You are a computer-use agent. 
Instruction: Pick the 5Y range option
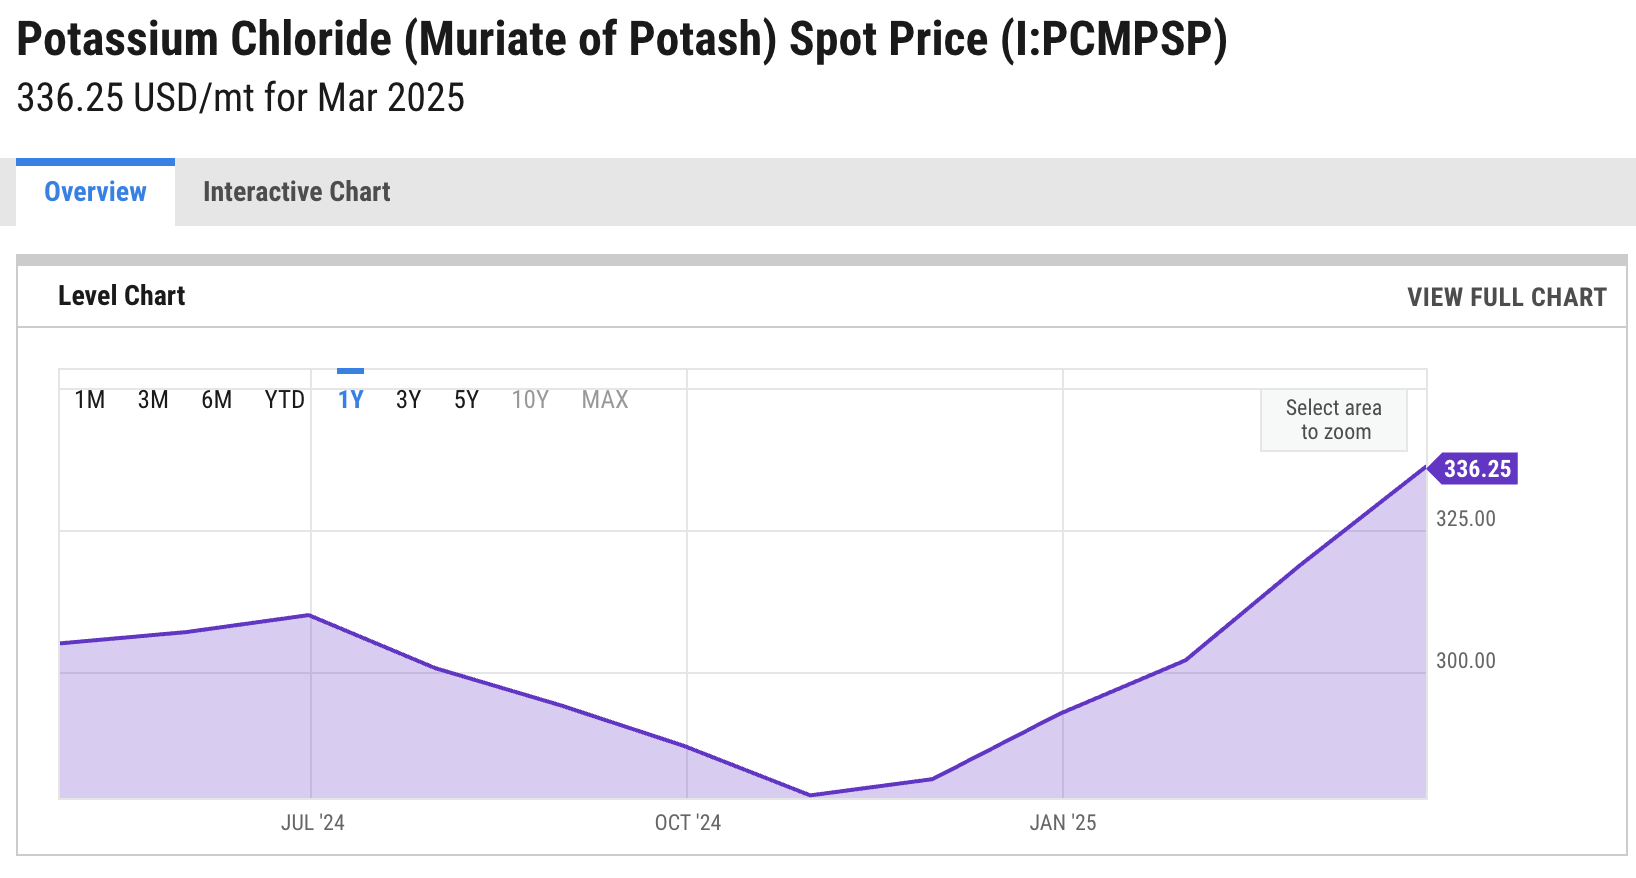(x=466, y=400)
